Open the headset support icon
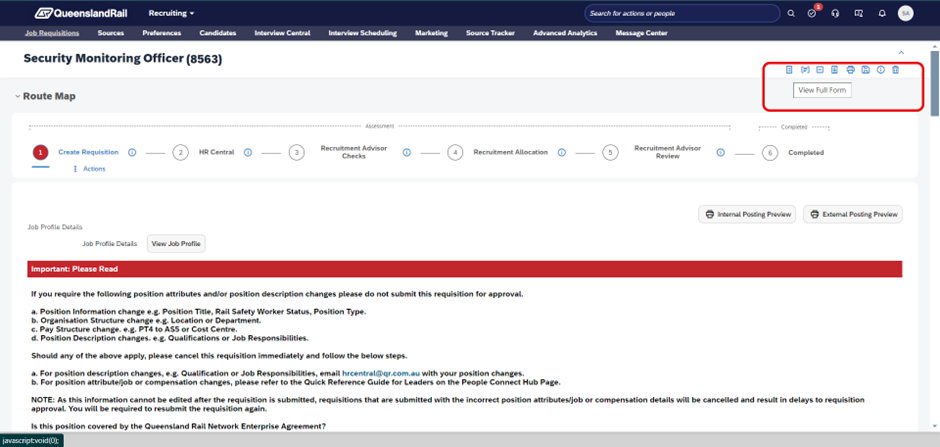Screen dimensions: 940x447 836,13
